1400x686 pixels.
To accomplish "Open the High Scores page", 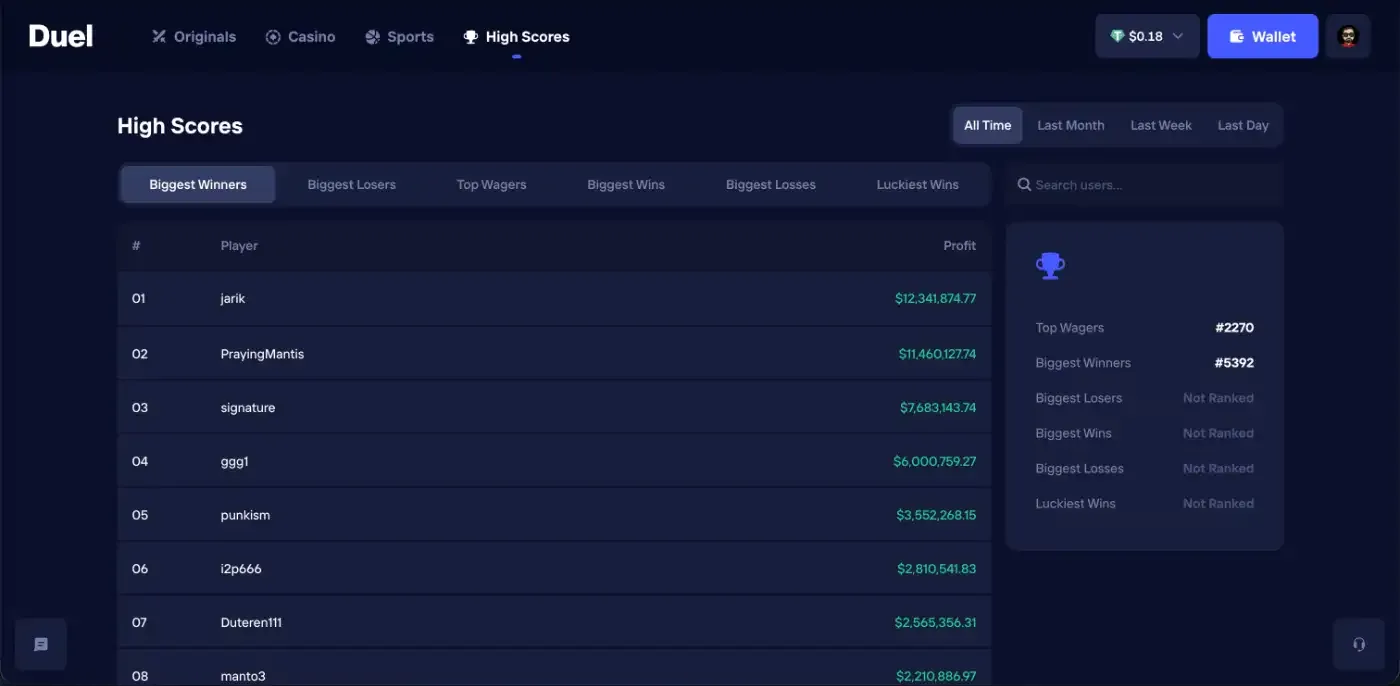I will coord(517,37).
